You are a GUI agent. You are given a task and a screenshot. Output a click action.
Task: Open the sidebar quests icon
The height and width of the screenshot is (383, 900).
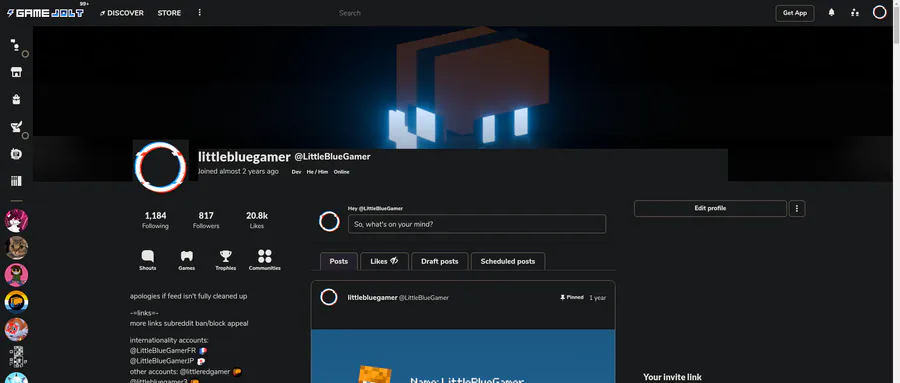(16, 127)
